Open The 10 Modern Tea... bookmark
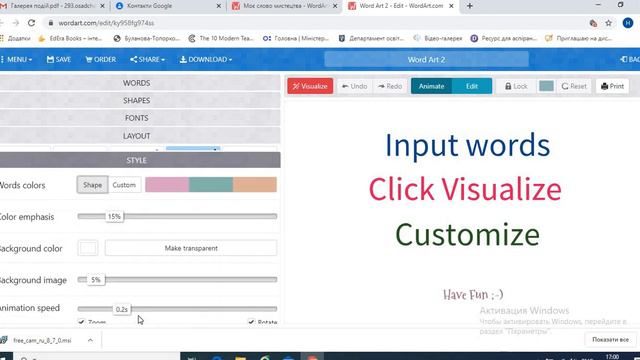640x360 pixels. 222,38
